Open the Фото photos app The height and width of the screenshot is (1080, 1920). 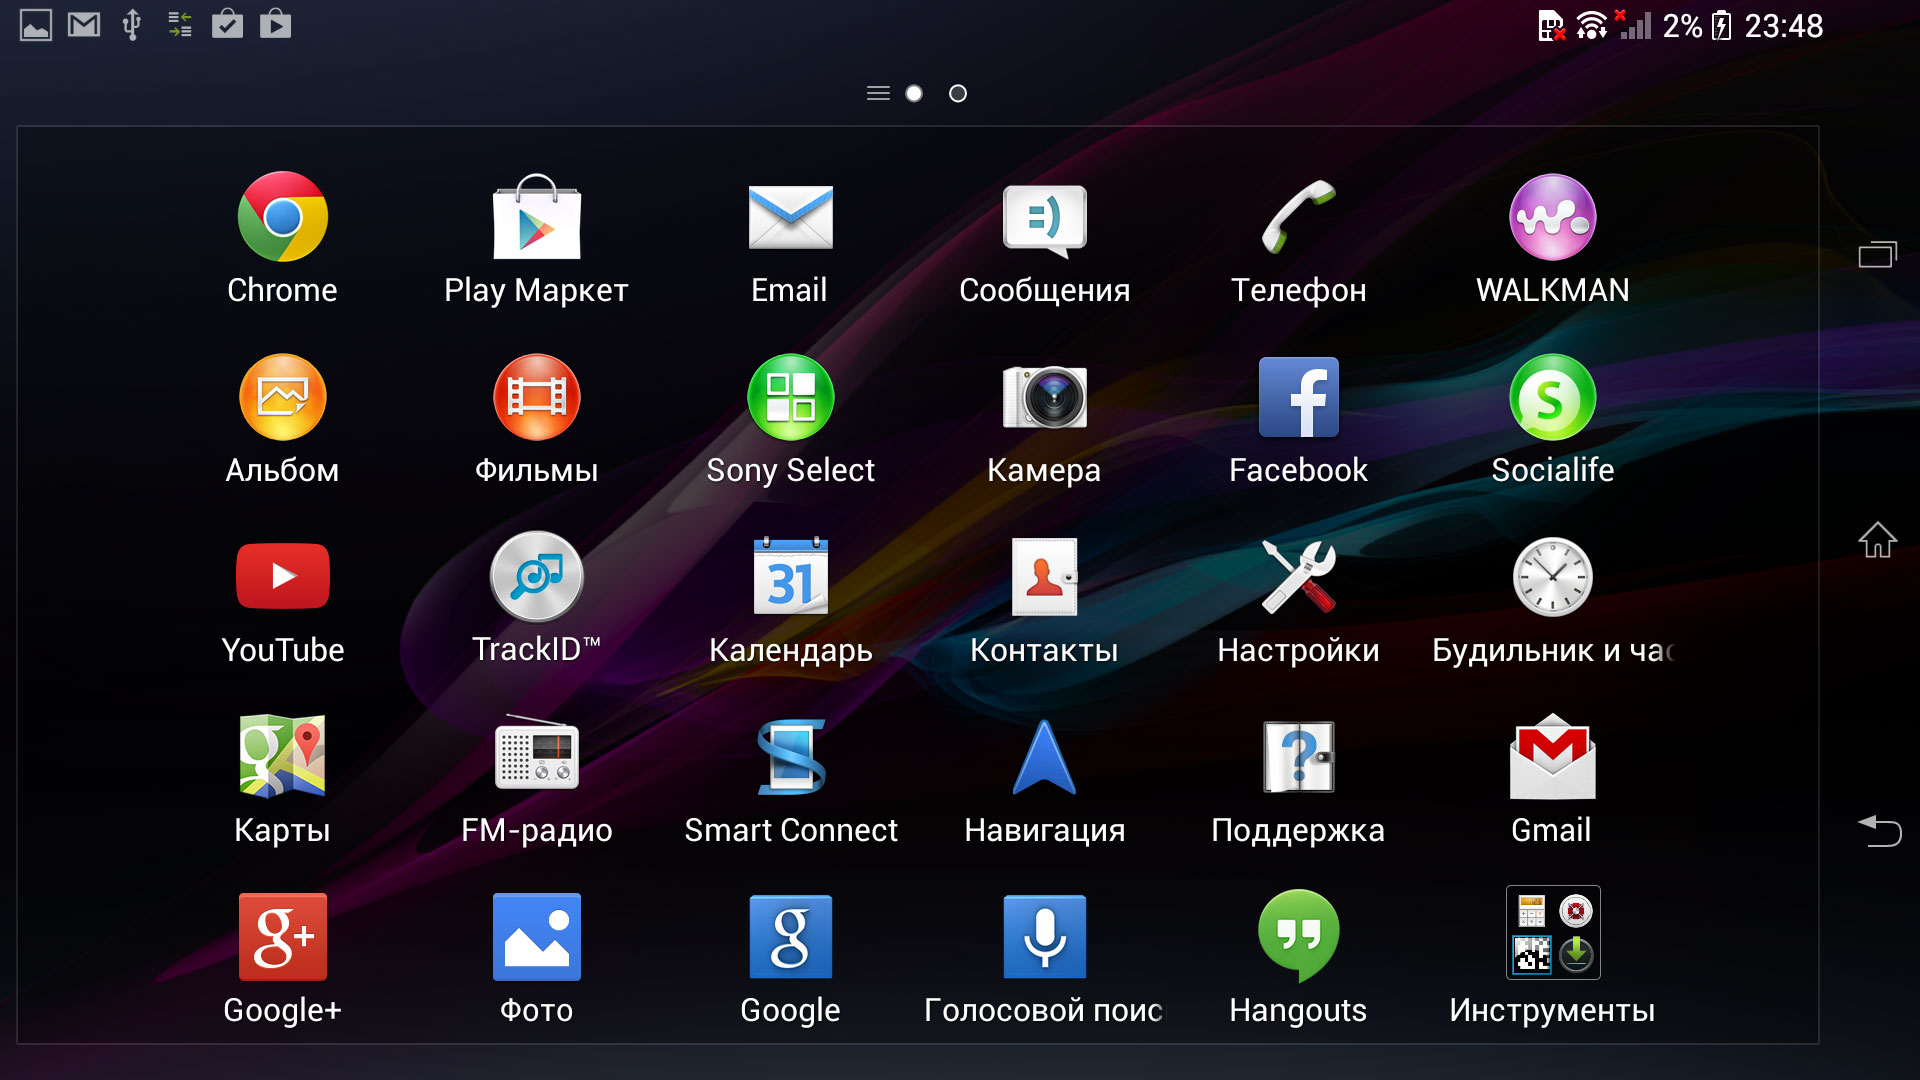(536, 960)
